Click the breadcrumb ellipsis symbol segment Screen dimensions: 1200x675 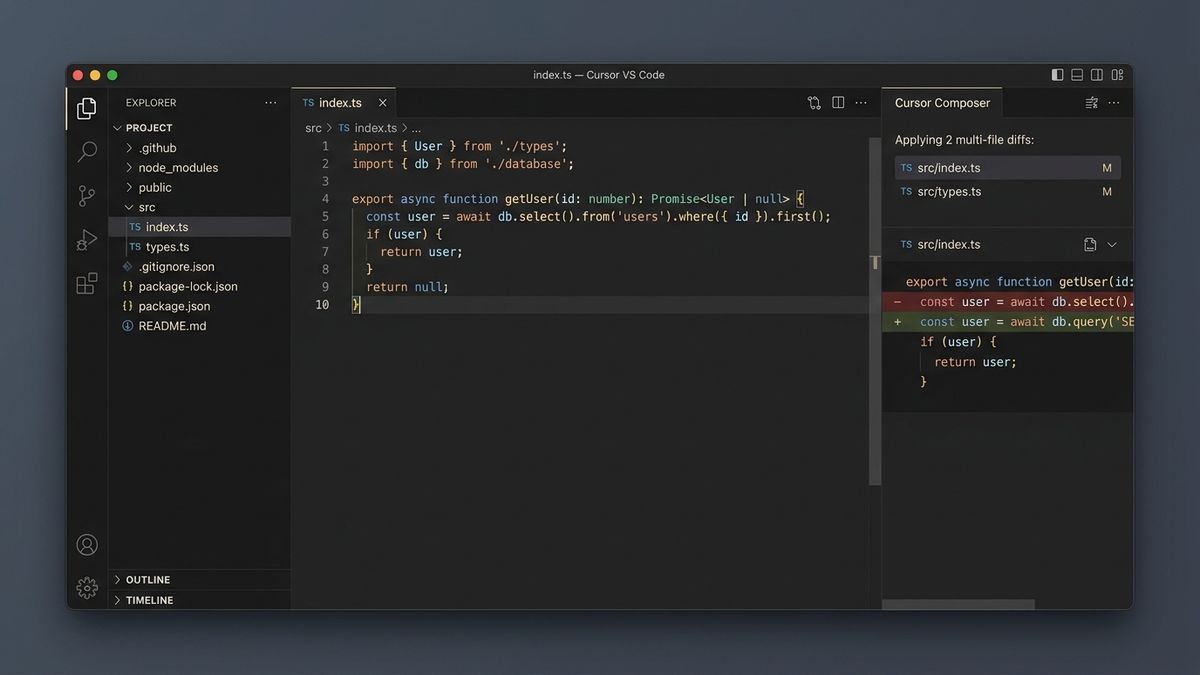(417, 128)
